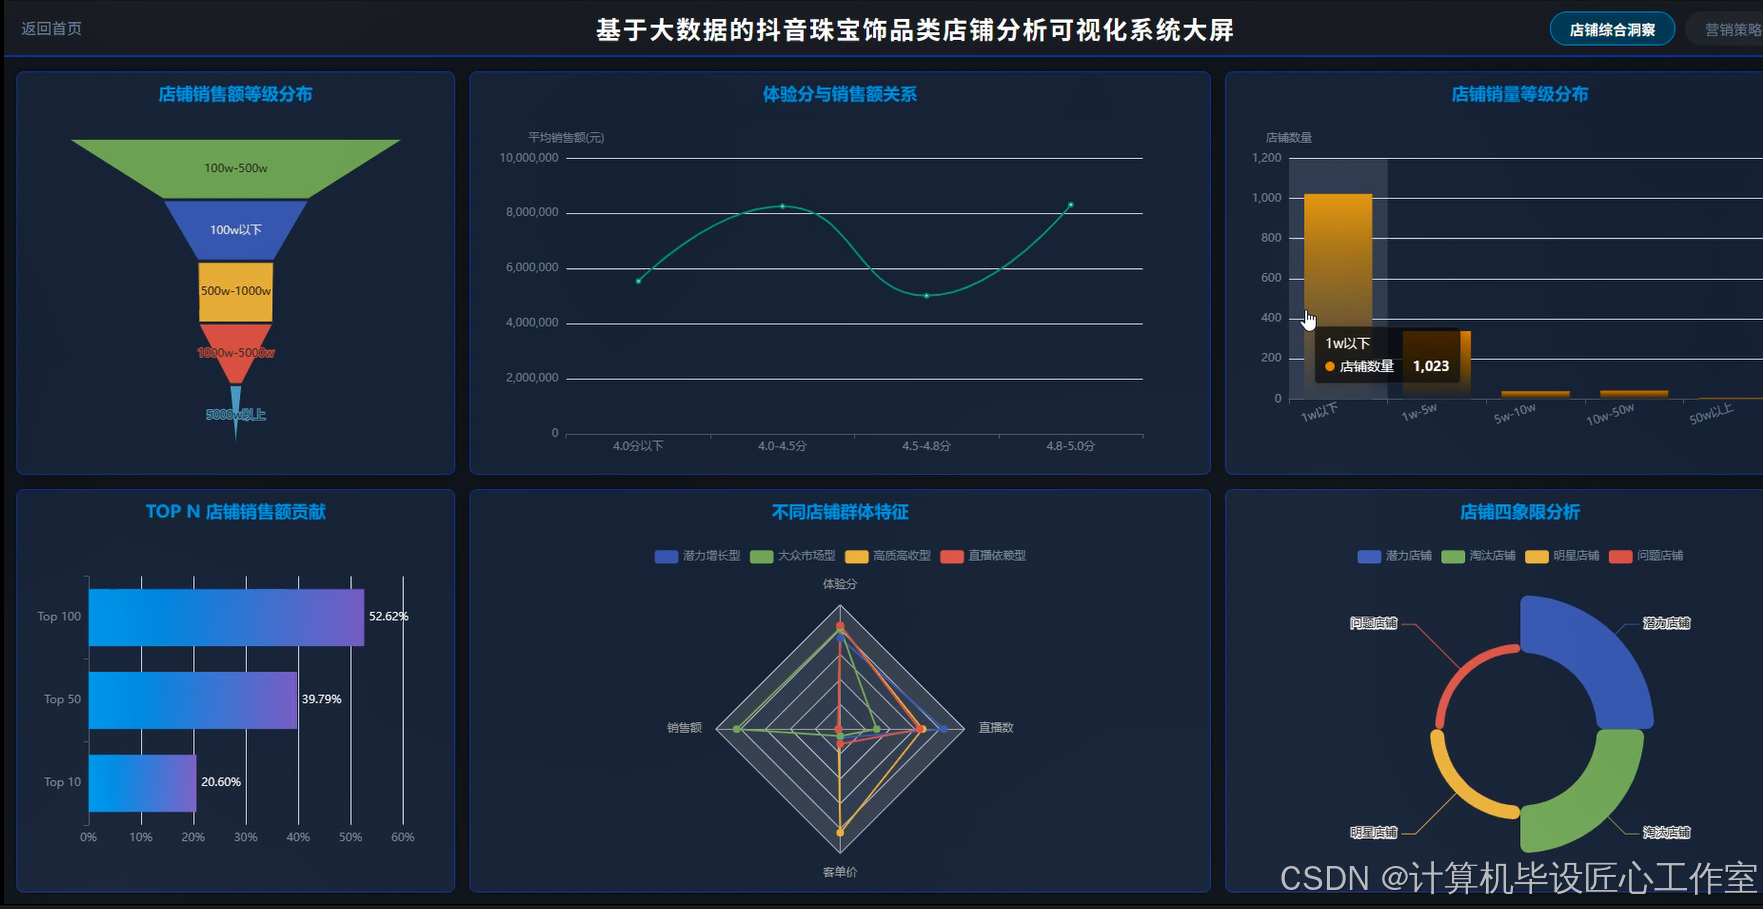
Task: Click the 52.62% value label
Action: click(389, 617)
